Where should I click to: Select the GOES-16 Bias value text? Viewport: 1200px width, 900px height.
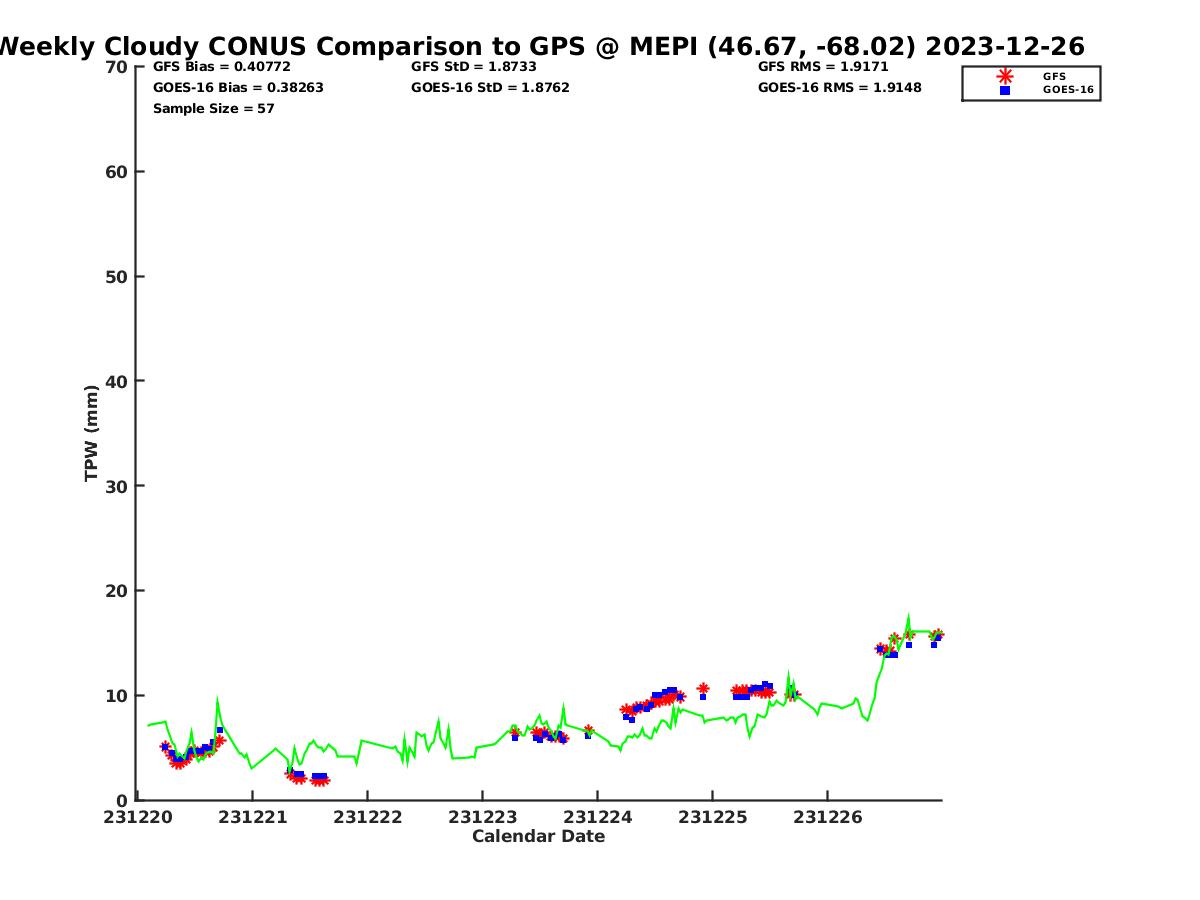[238, 88]
